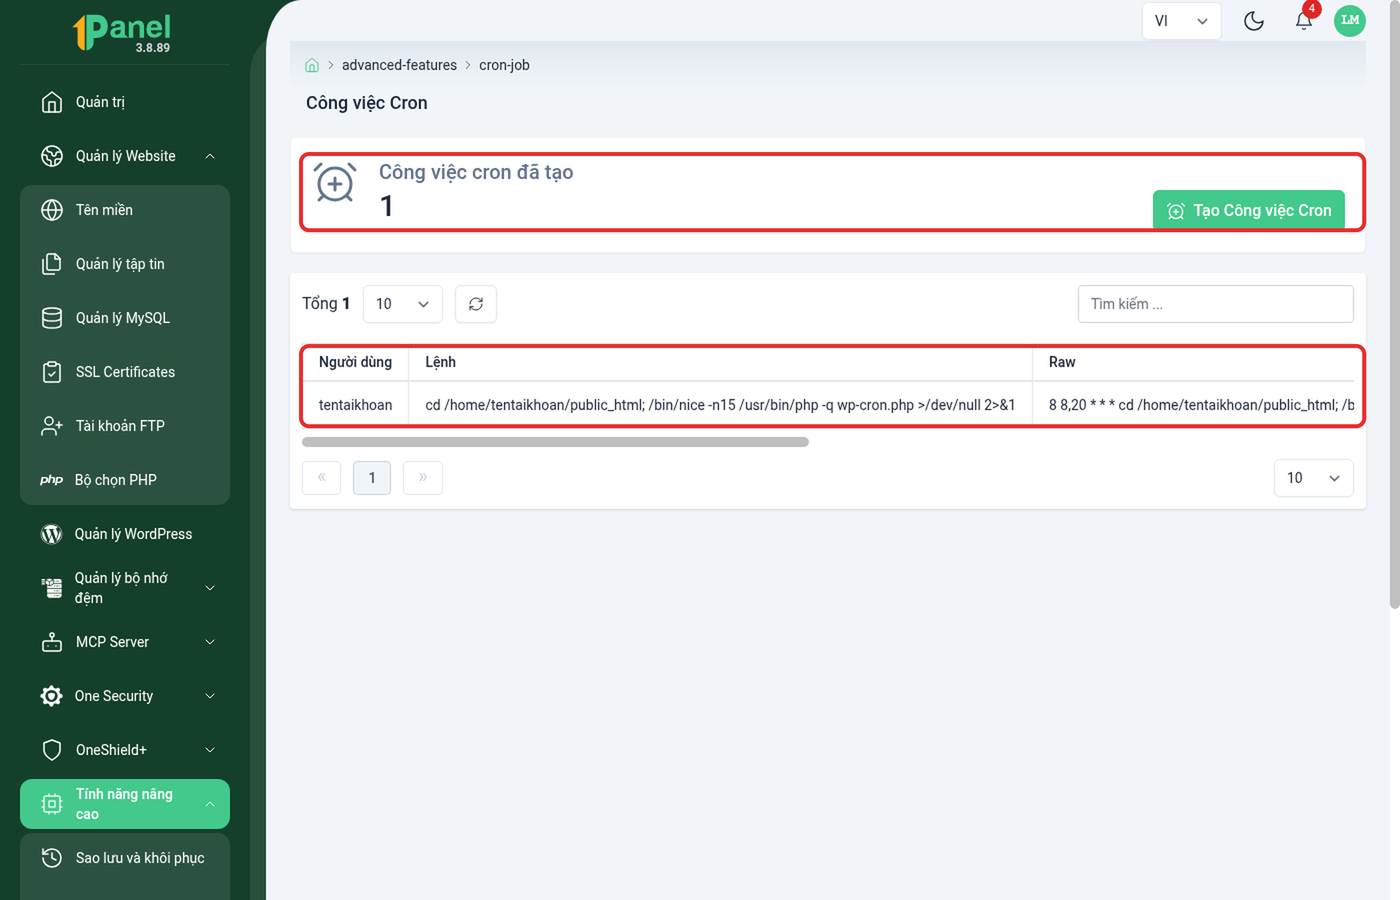Toggle dark mode moon icon
This screenshot has width=1400, height=900.
[x=1254, y=21]
